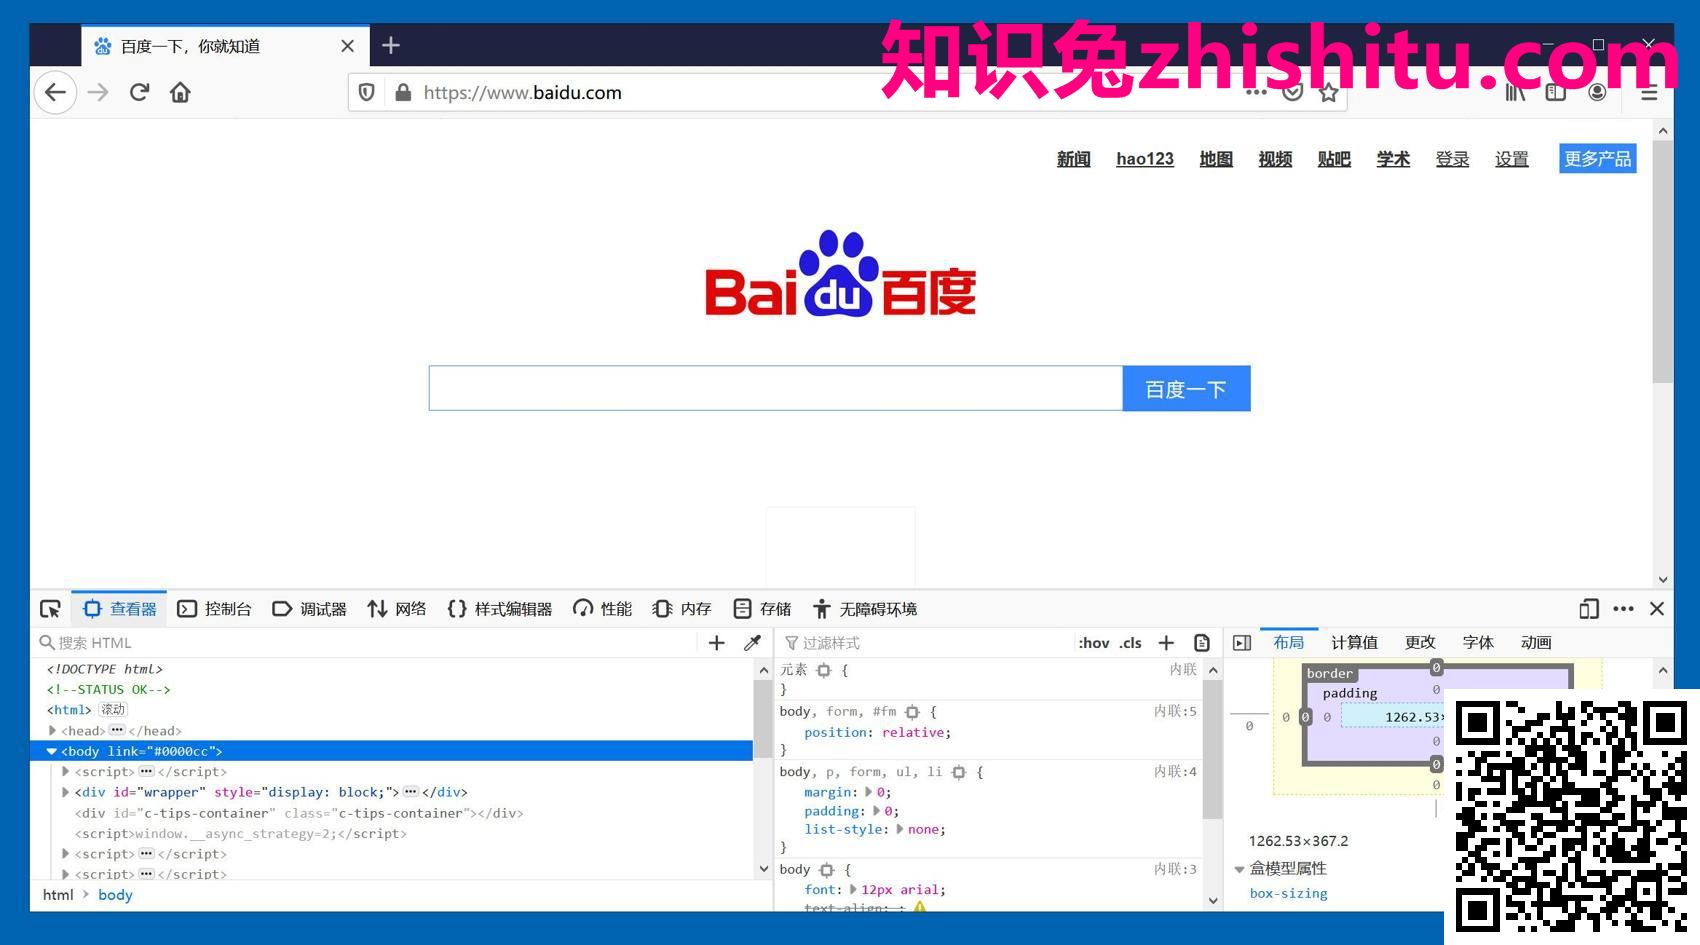This screenshot has width=1700, height=945.
Task: Click the padlock site security icon
Action: pos(403,93)
